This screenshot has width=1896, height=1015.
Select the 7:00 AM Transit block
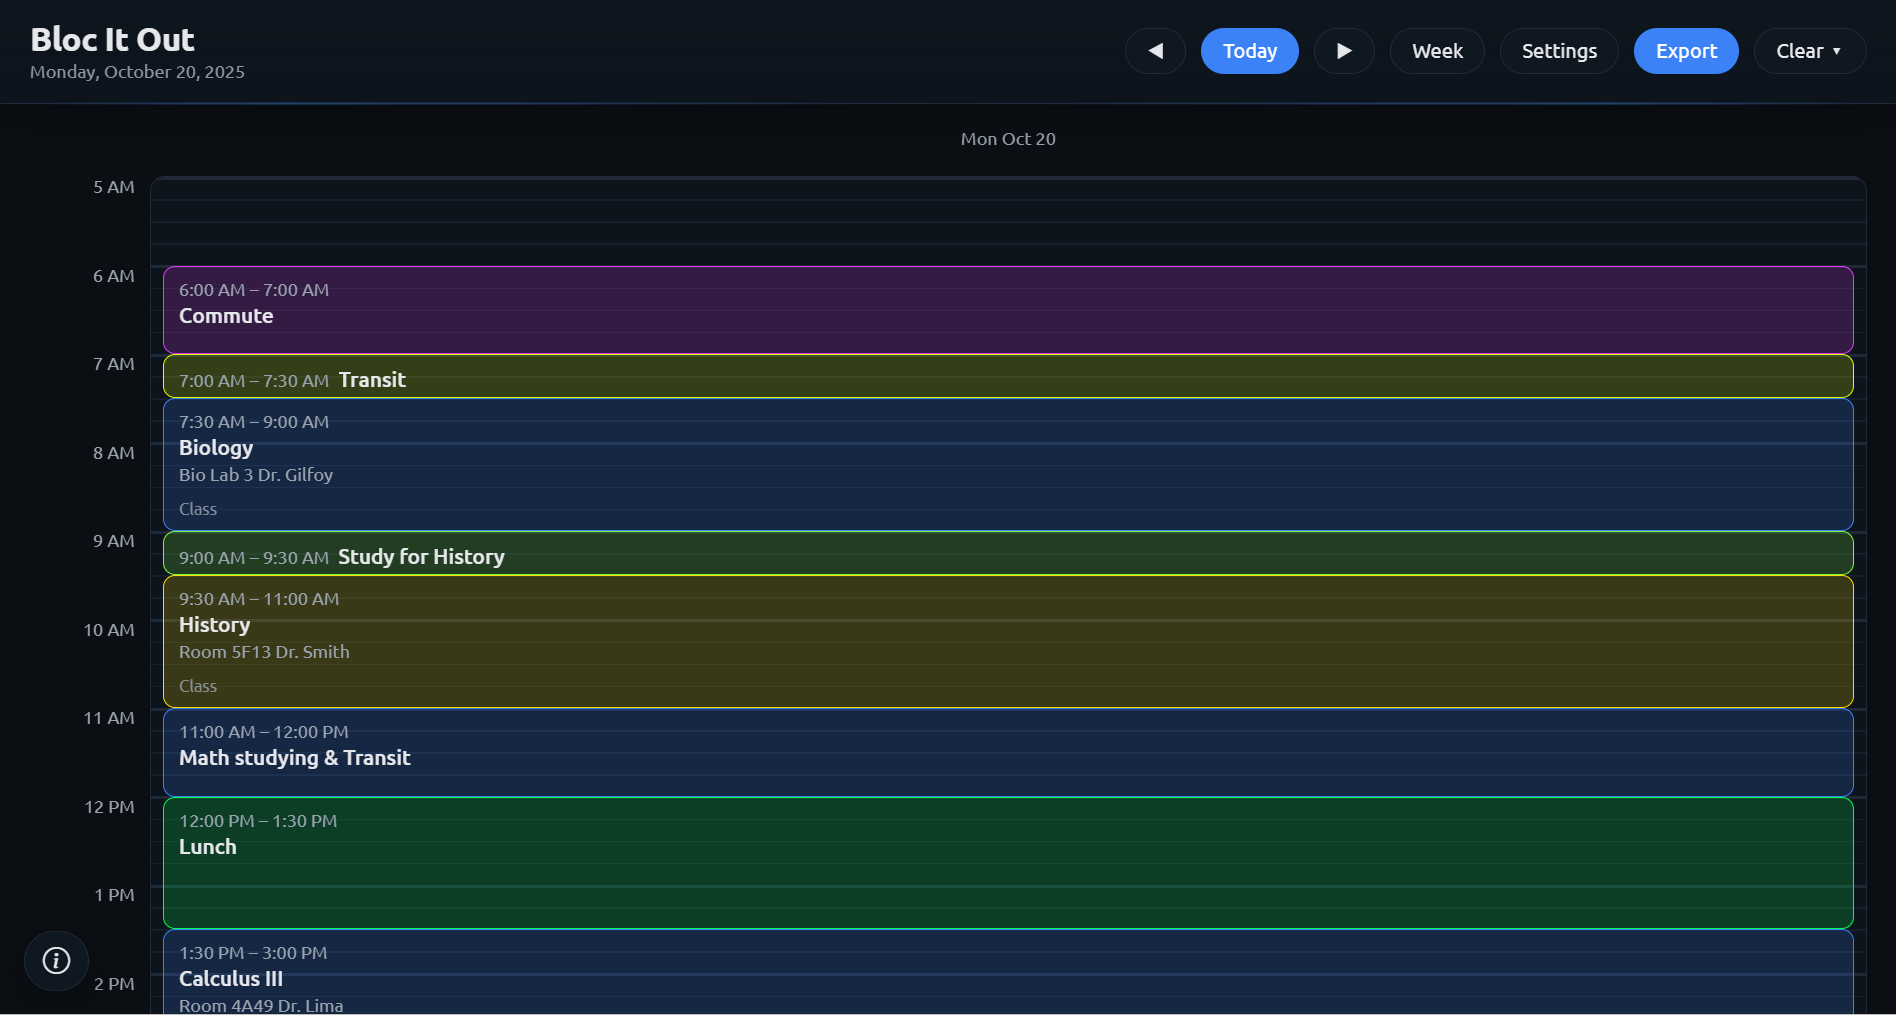(x=1008, y=377)
